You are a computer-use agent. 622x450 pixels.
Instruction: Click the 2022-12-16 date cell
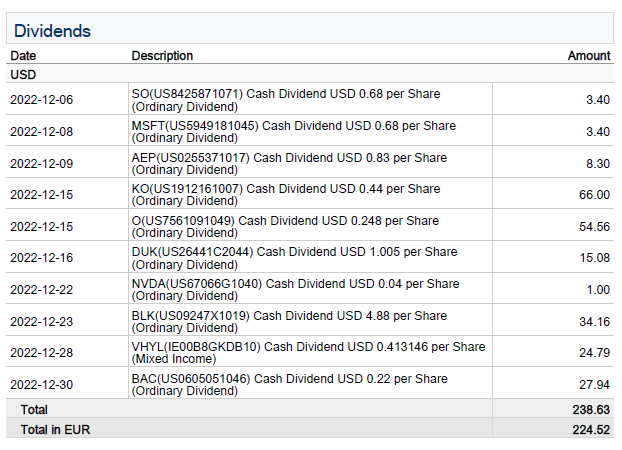click(41, 258)
